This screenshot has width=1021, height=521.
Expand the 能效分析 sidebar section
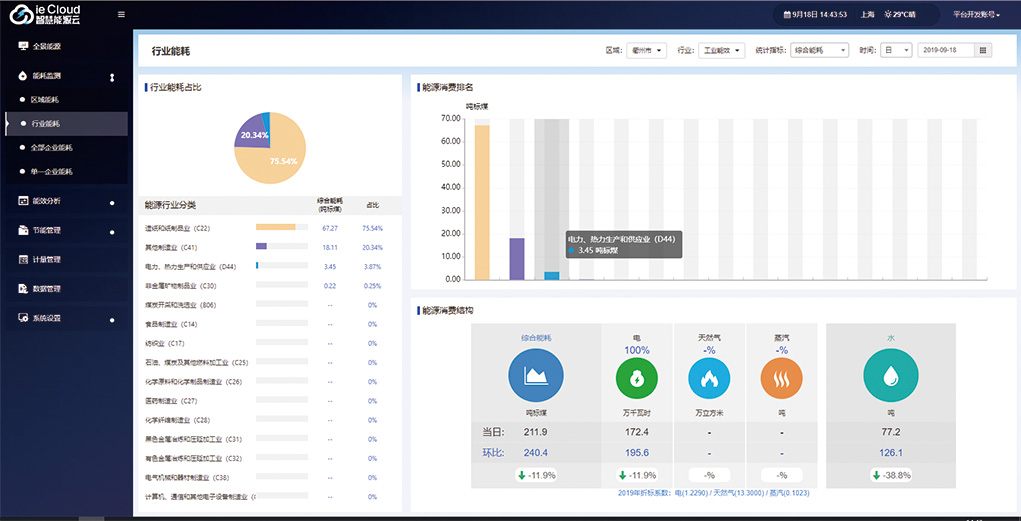click(47, 201)
